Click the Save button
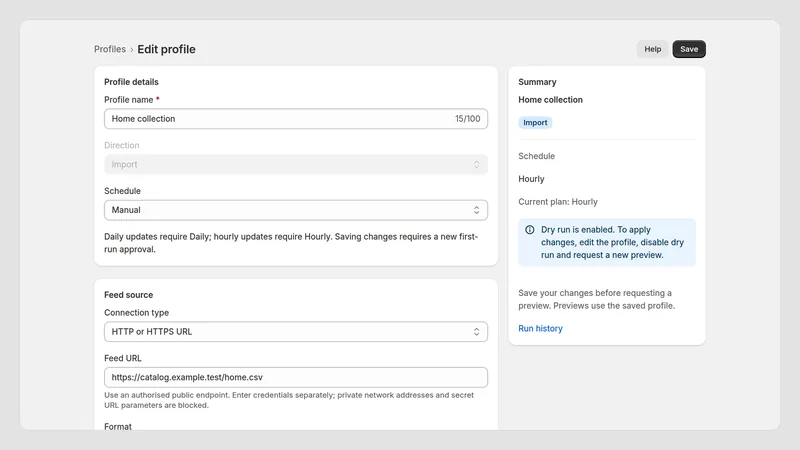 pyautogui.click(x=689, y=49)
